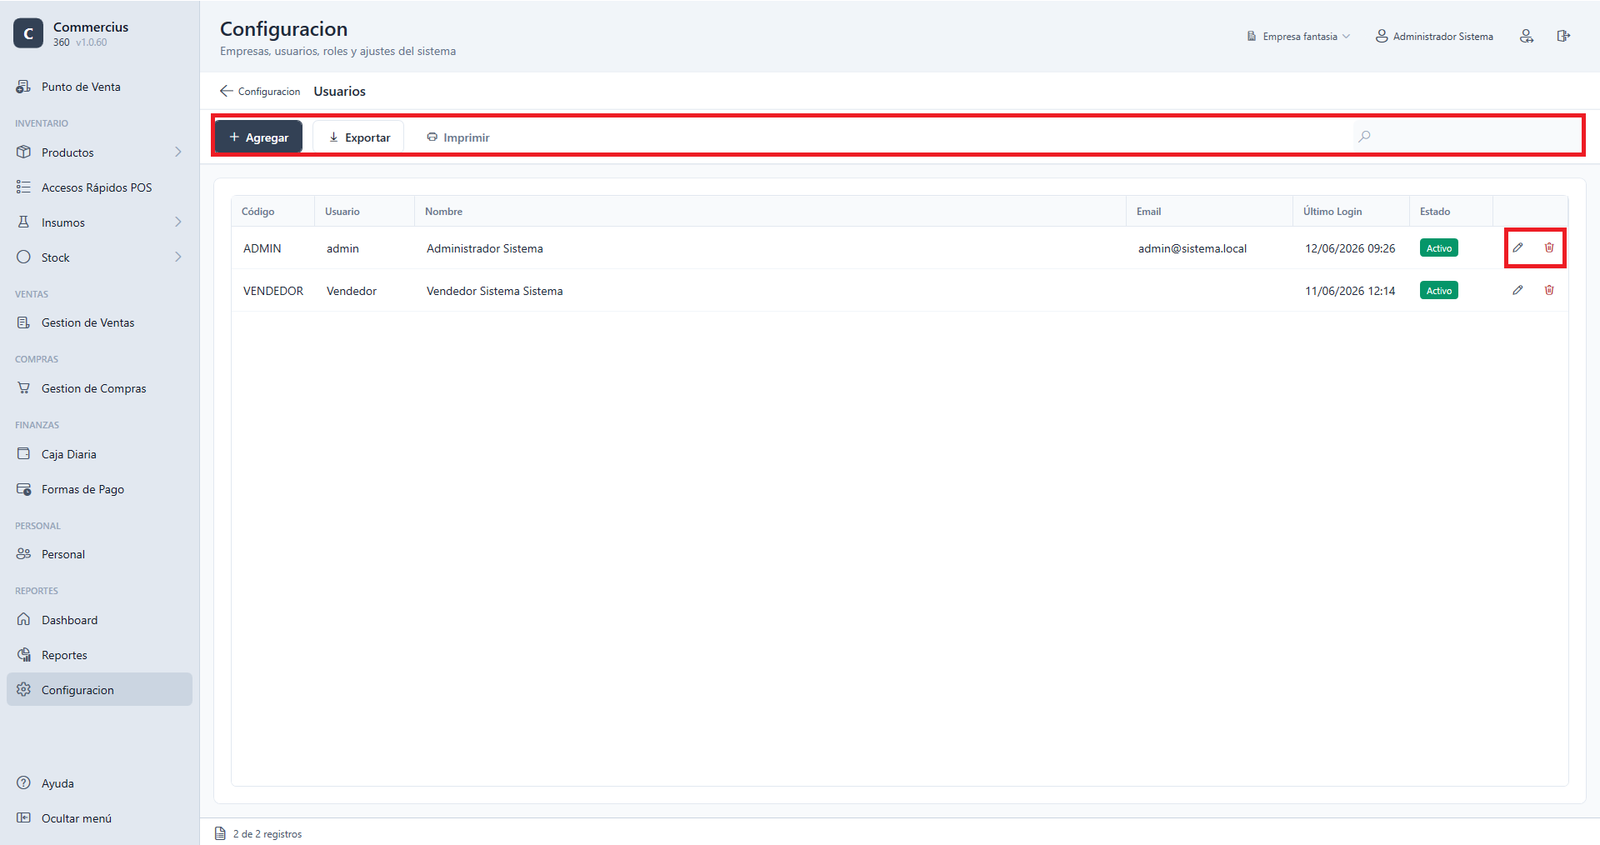Expand the Insumos submenu chevron
This screenshot has height=845, width=1600.
[x=178, y=222]
